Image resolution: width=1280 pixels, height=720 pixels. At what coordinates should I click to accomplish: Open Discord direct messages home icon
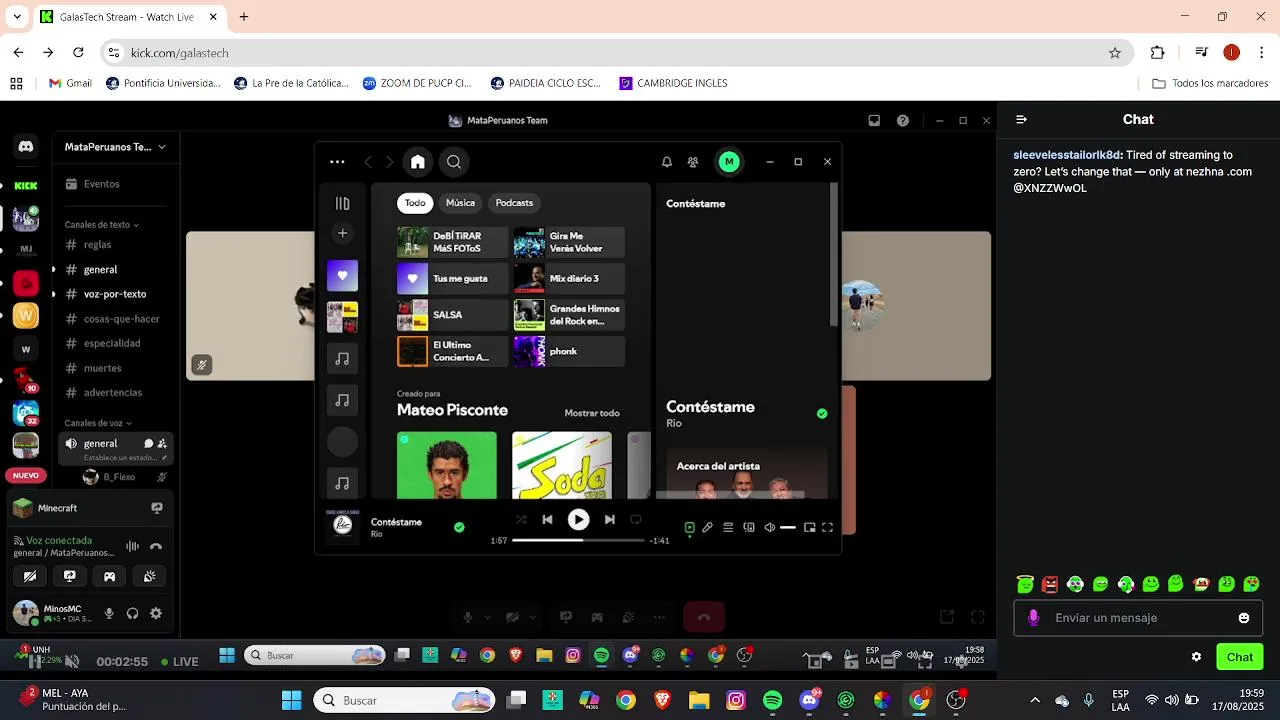coord(26,147)
